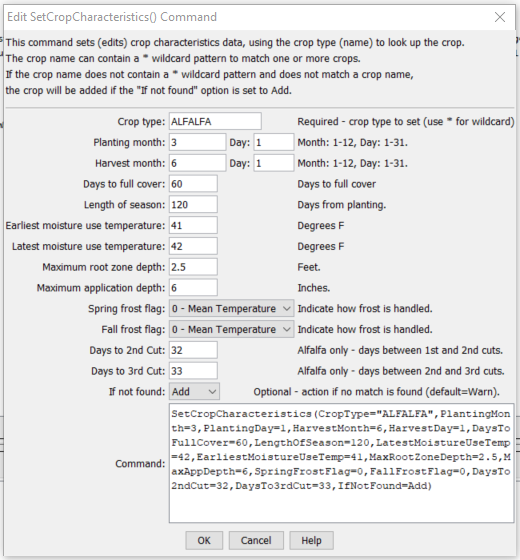This screenshot has width=520, height=560.
Task: Click the 'Days from planting.' note
Action: click(342, 205)
